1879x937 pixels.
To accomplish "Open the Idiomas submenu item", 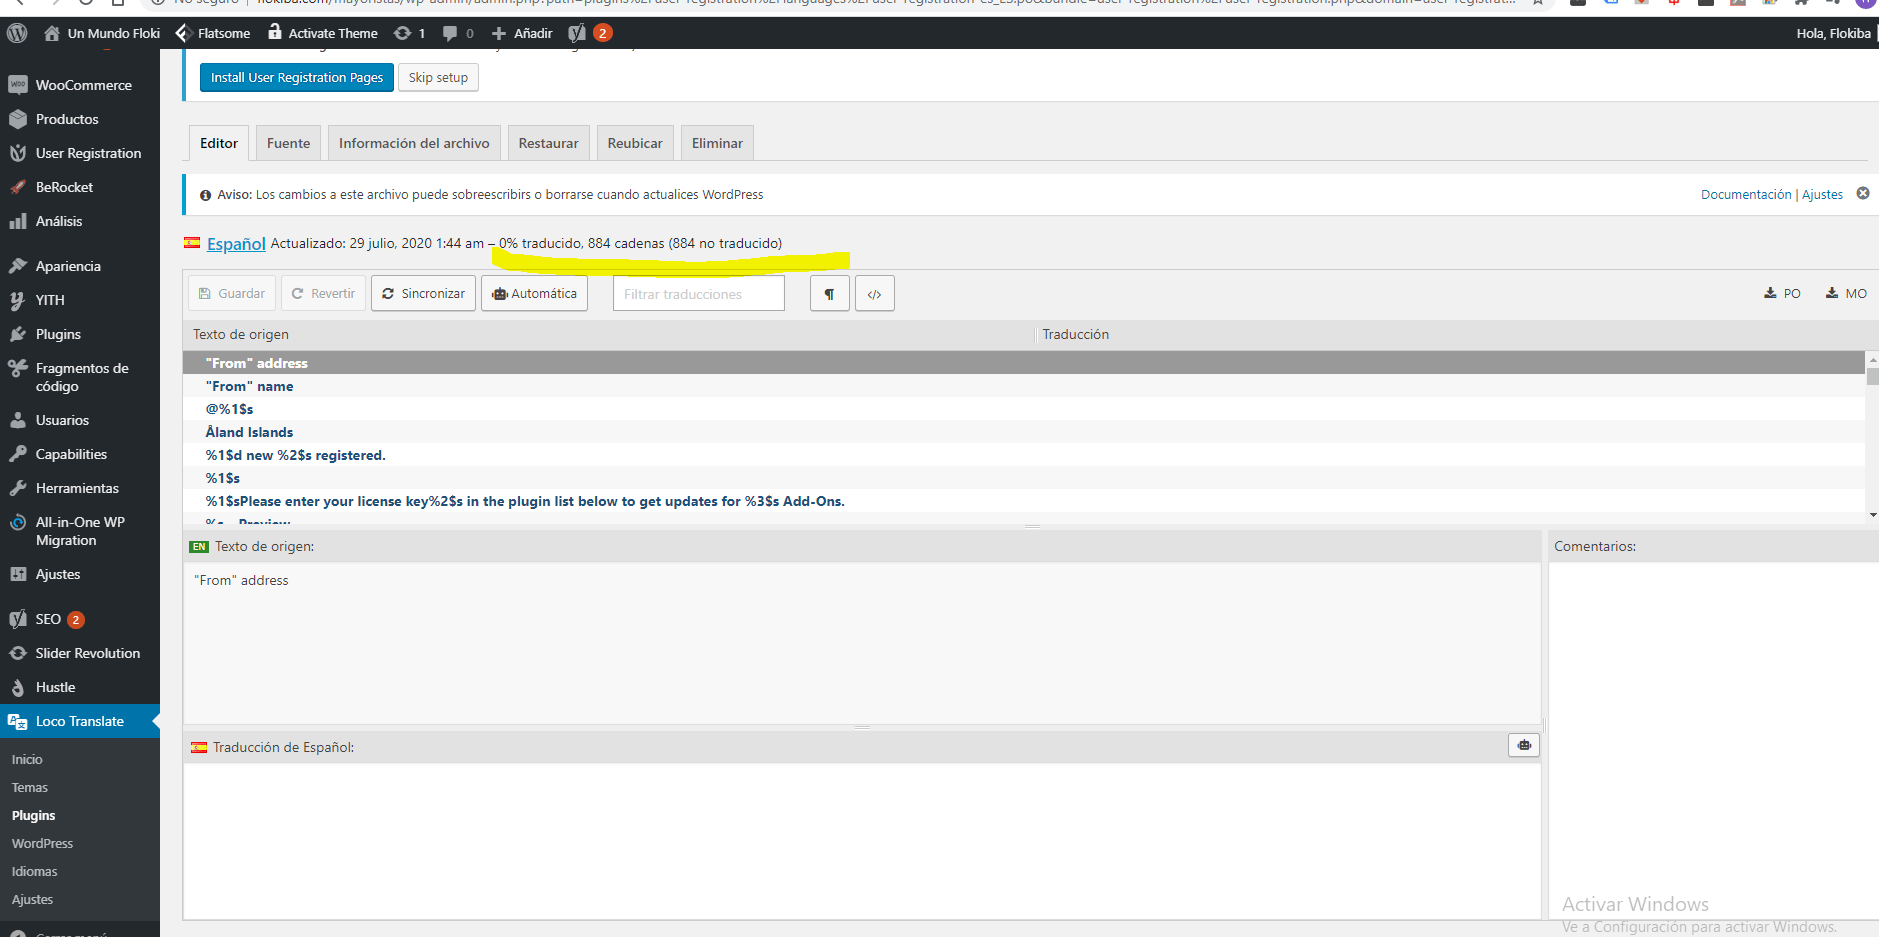I will tap(35, 872).
